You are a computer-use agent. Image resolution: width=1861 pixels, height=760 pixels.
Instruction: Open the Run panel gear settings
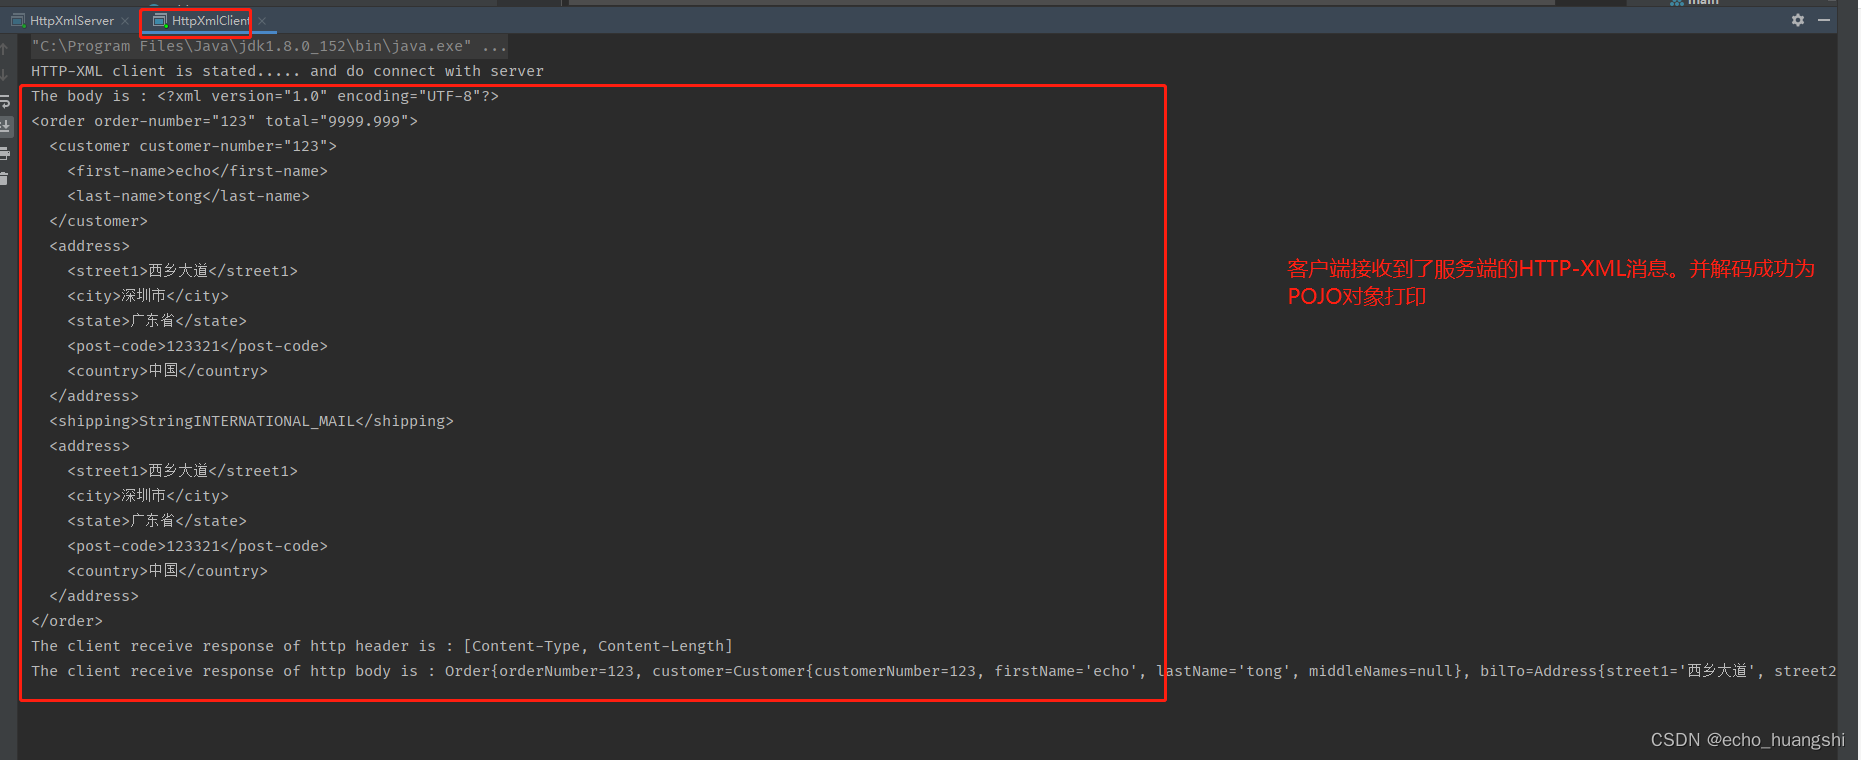pos(1798,20)
